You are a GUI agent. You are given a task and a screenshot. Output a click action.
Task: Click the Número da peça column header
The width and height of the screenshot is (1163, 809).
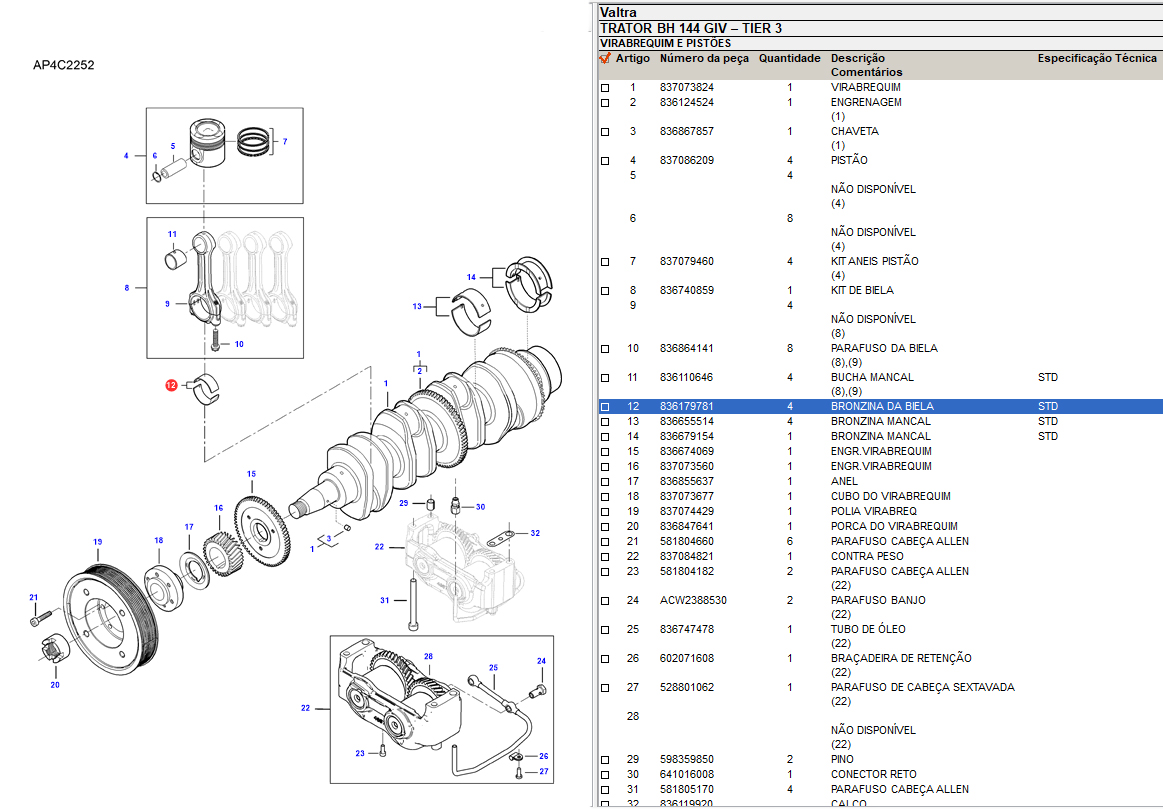pyautogui.click(x=704, y=59)
